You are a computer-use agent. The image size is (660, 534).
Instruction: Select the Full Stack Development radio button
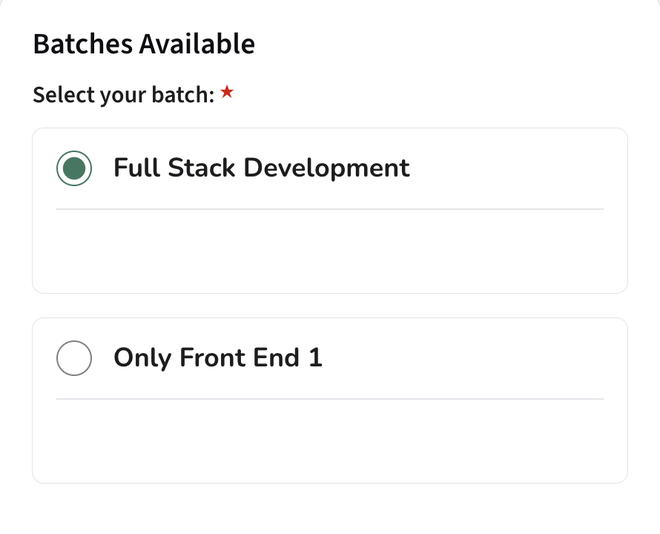[74, 168]
